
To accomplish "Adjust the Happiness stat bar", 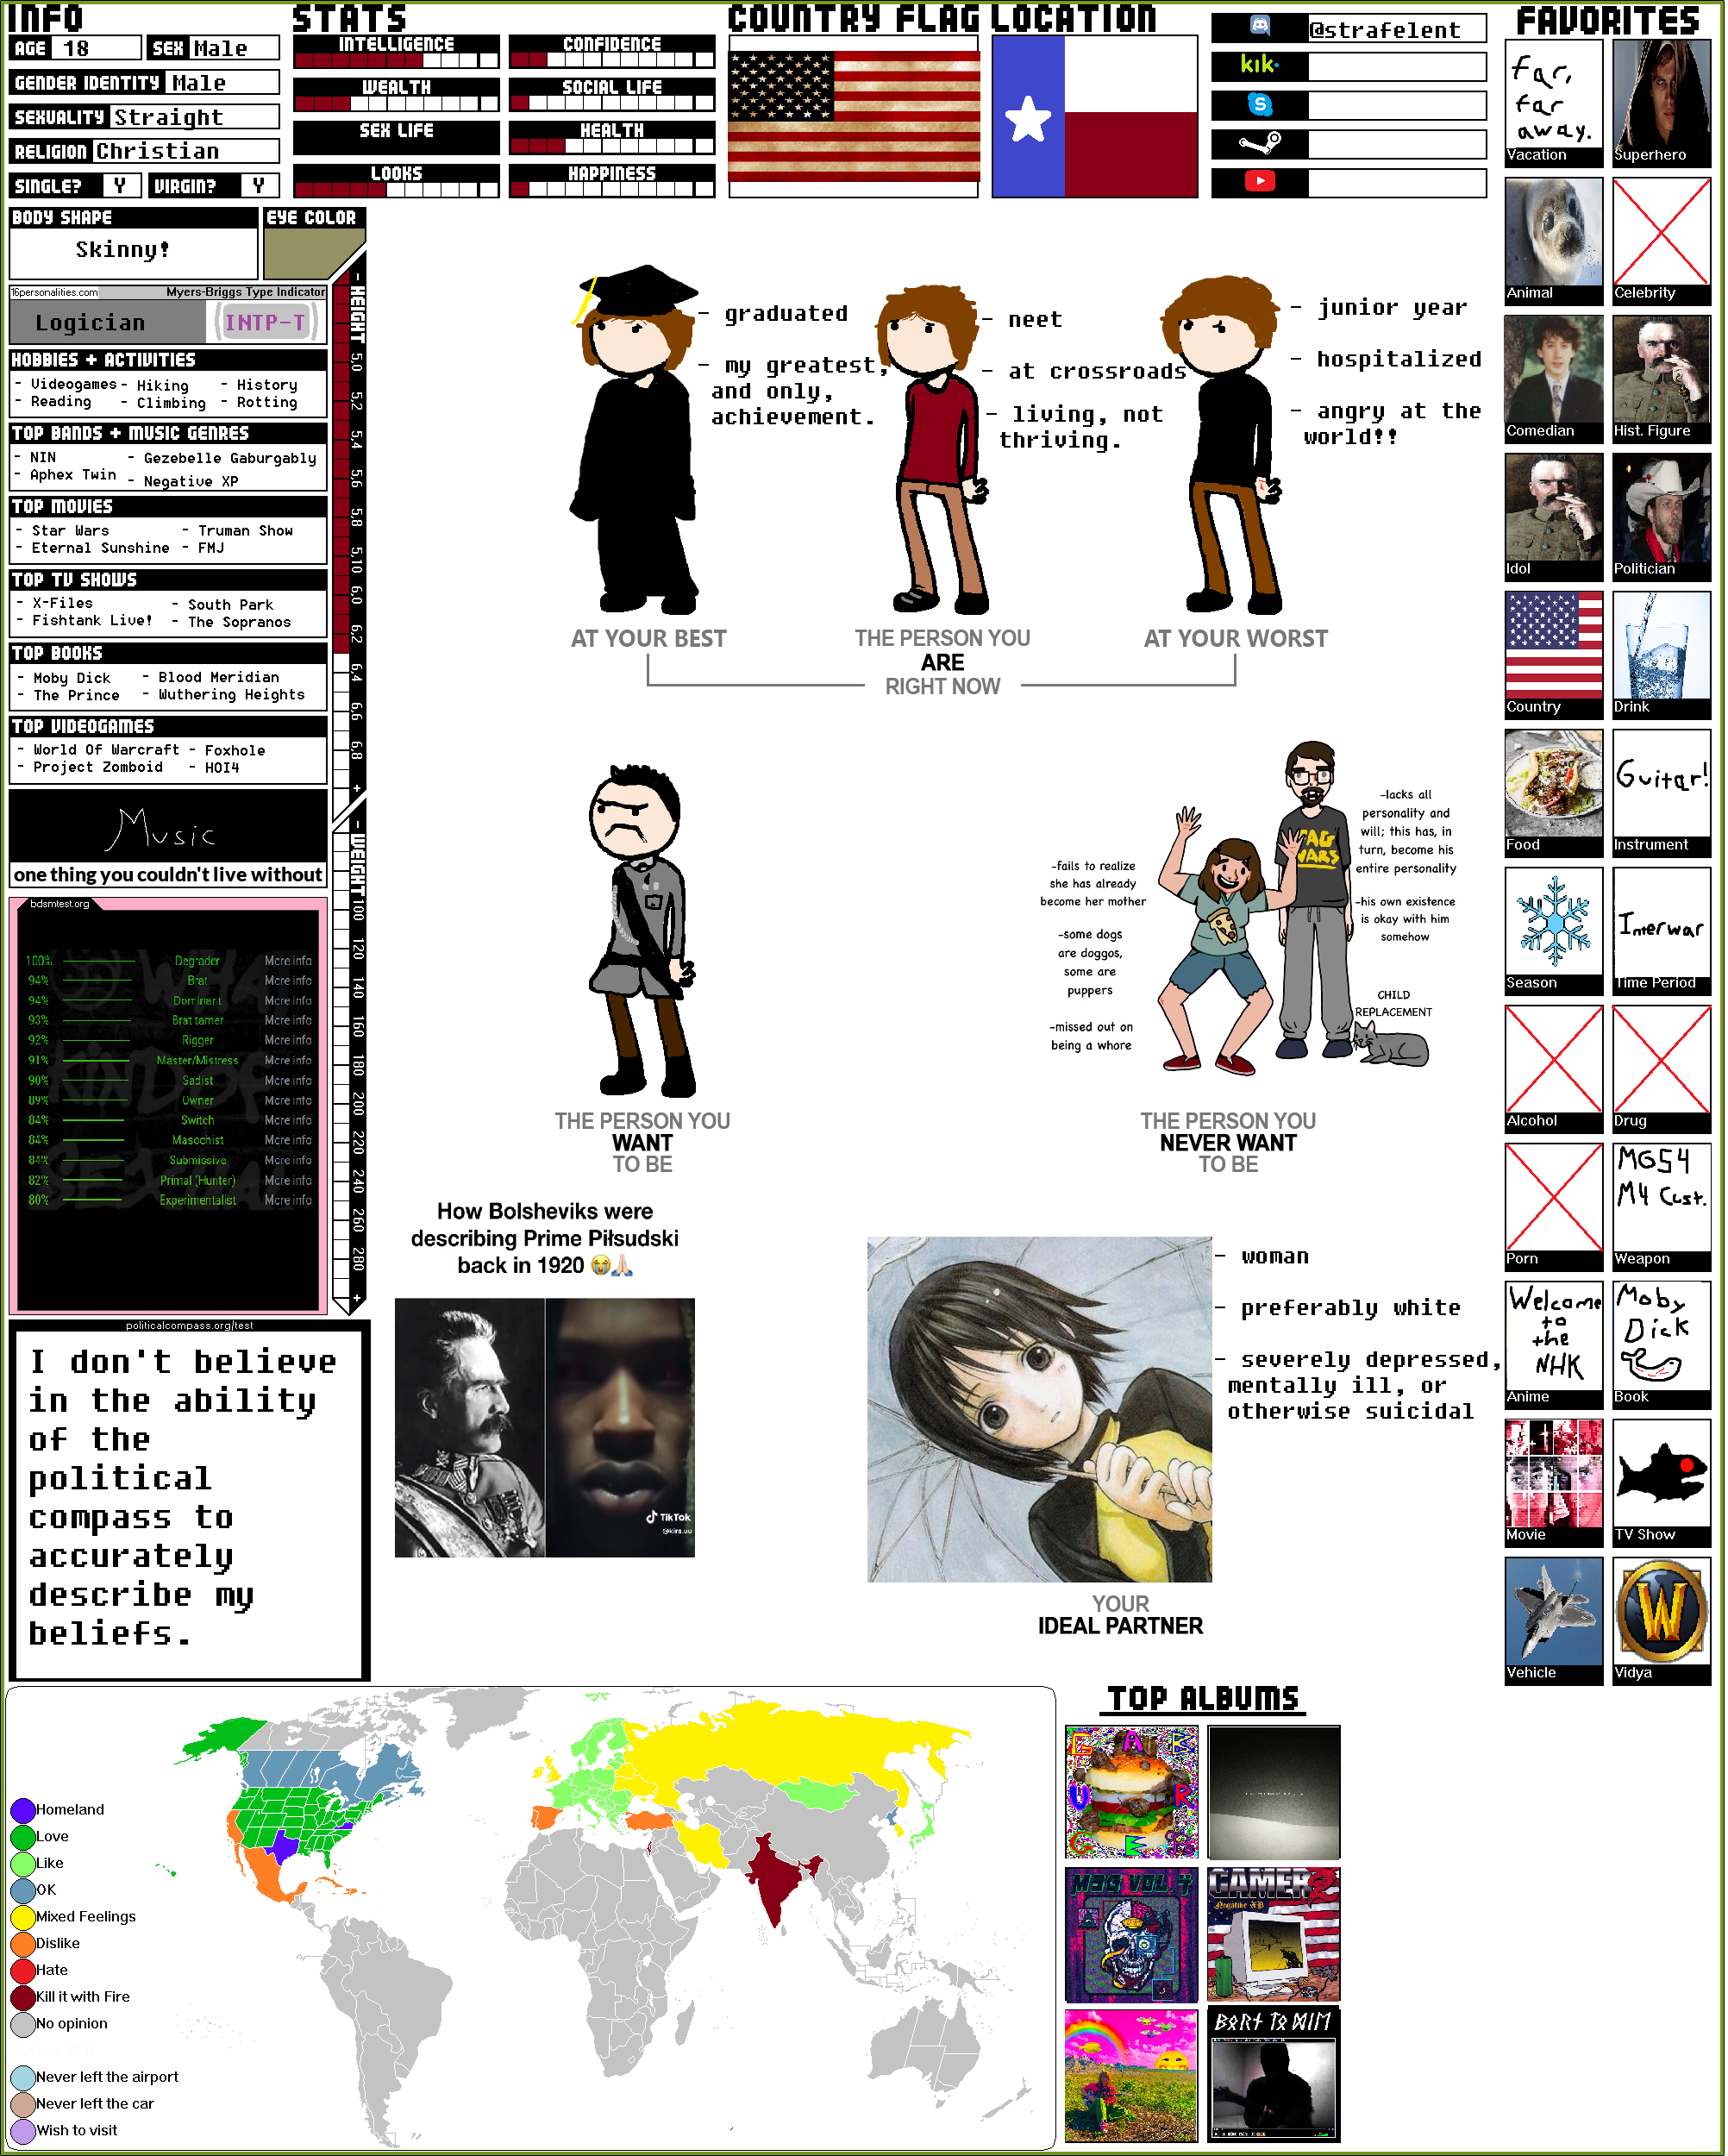I will pos(612,189).
